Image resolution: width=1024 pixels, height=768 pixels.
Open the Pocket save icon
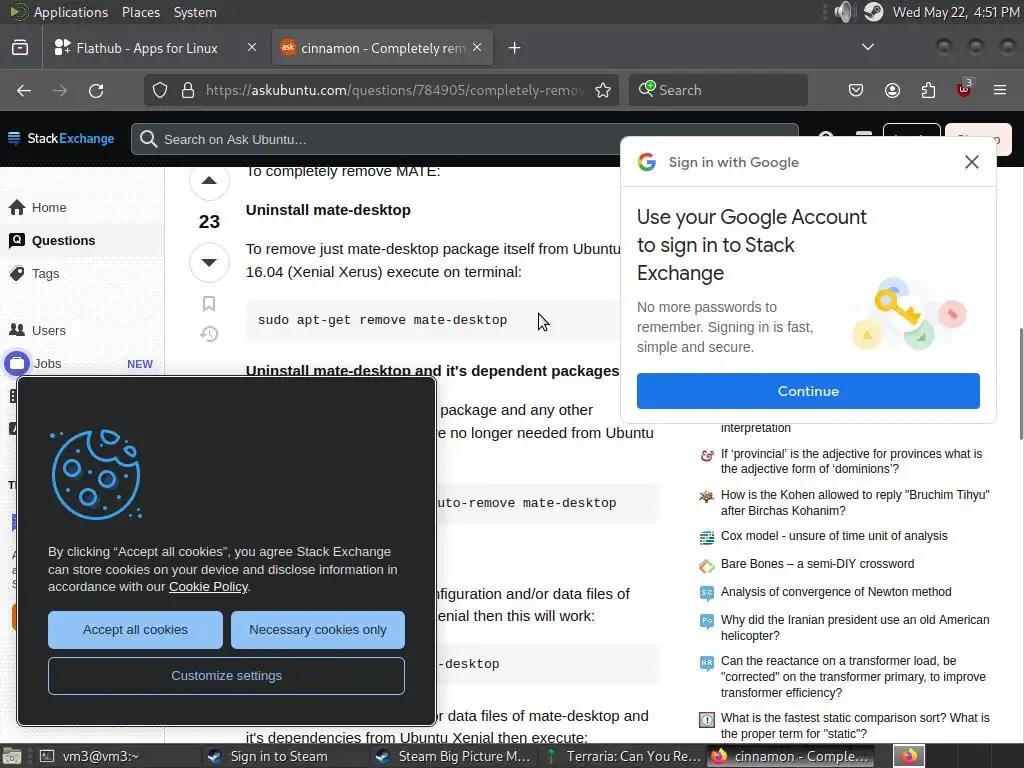[856, 90]
